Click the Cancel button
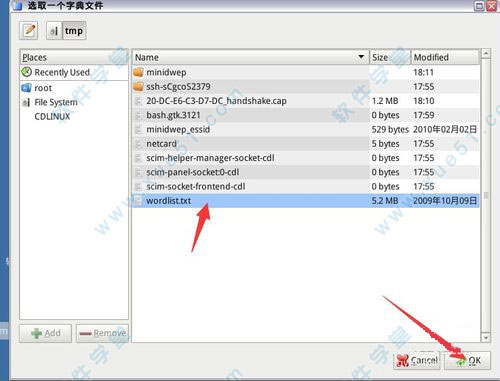The image size is (500, 381). tap(417, 360)
